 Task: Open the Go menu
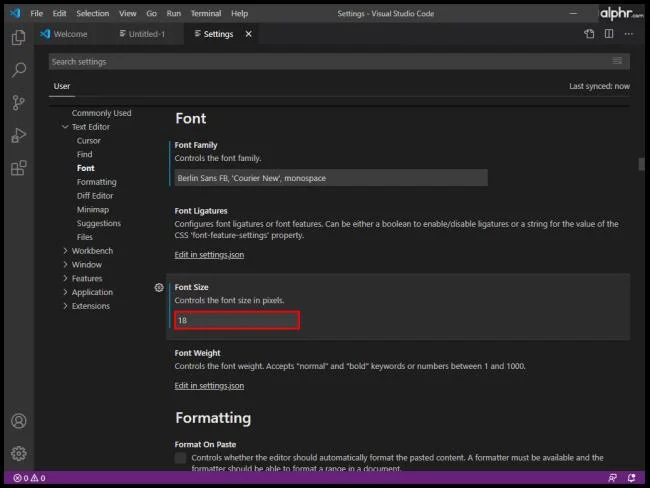[x=151, y=13]
